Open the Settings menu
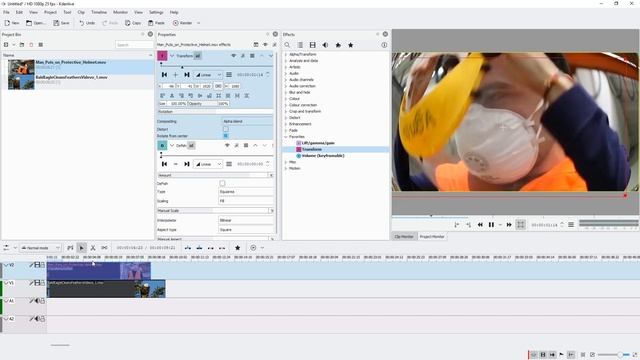 coord(156,12)
